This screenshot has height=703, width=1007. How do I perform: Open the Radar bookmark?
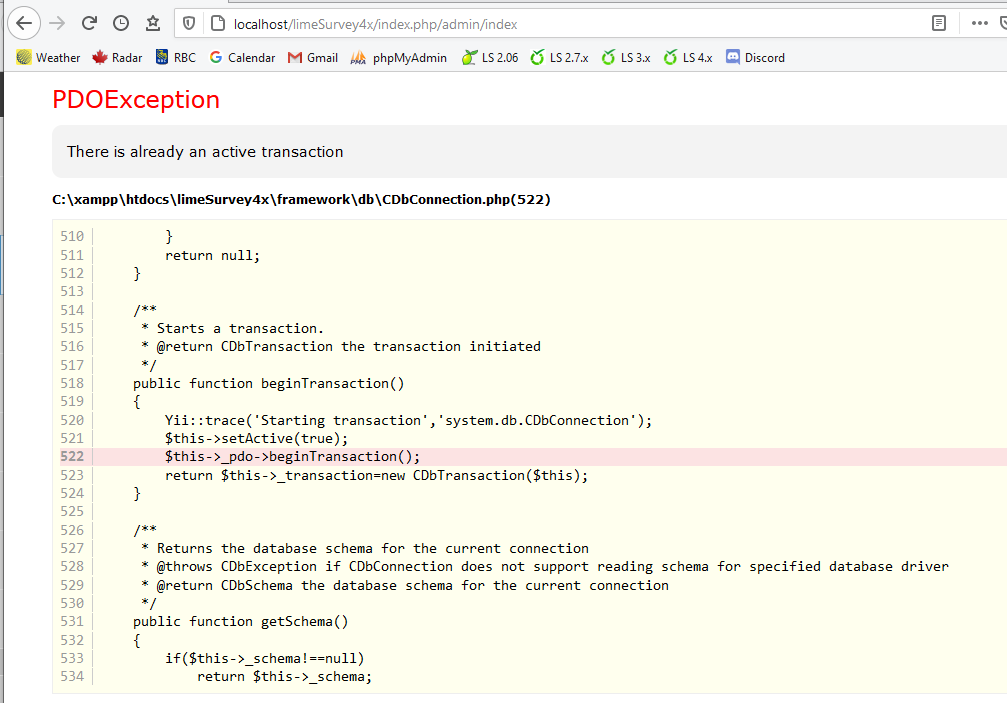[117, 58]
